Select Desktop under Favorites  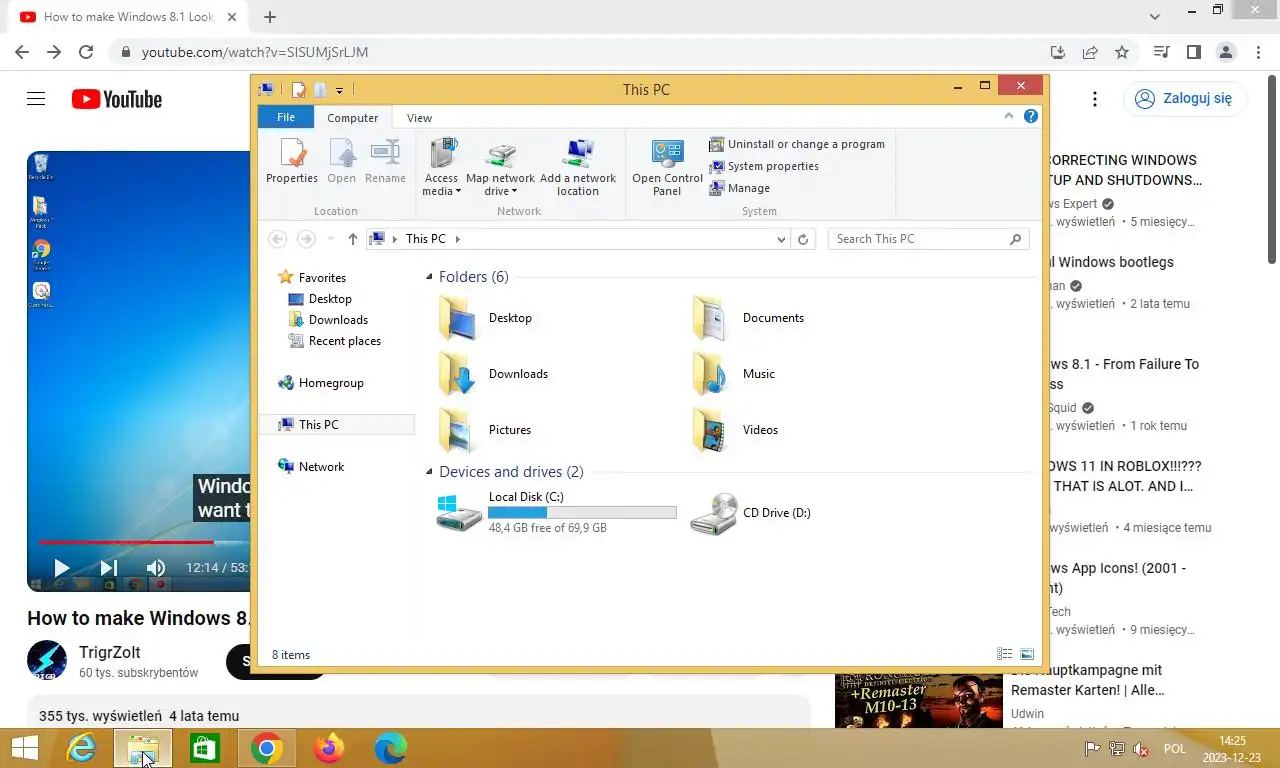[319, 299]
